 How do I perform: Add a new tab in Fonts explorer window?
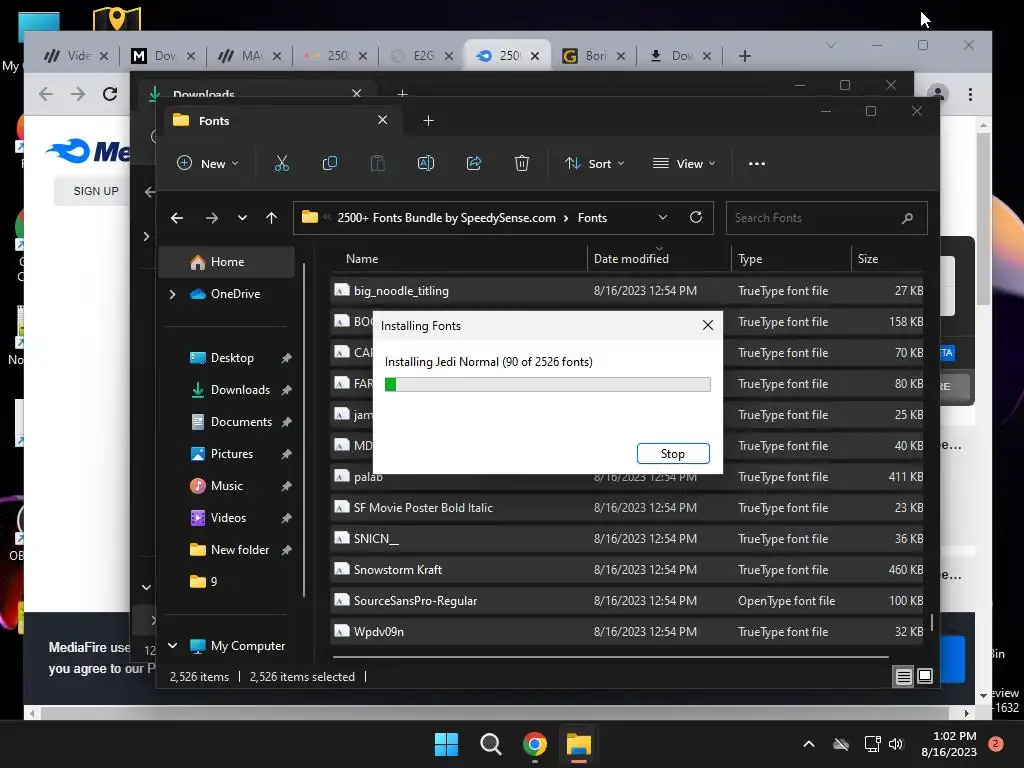pyautogui.click(x=428, y=121)
